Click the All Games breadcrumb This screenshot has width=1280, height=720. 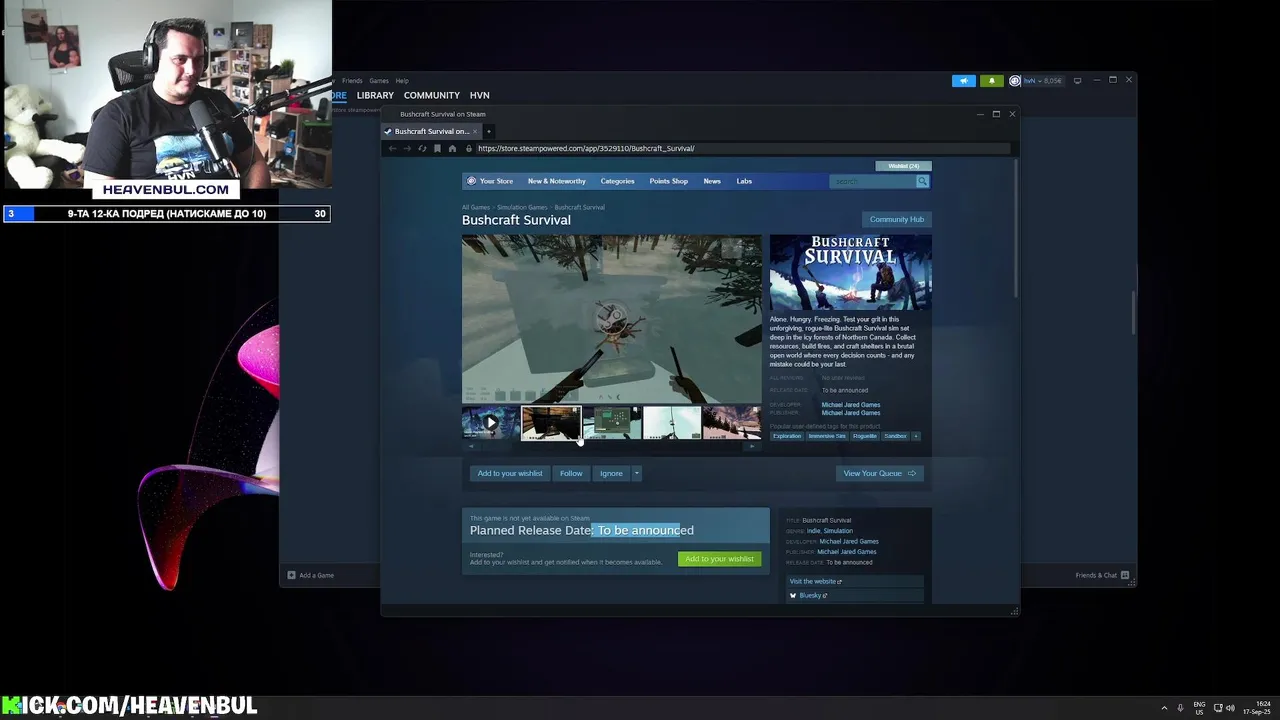476,207
